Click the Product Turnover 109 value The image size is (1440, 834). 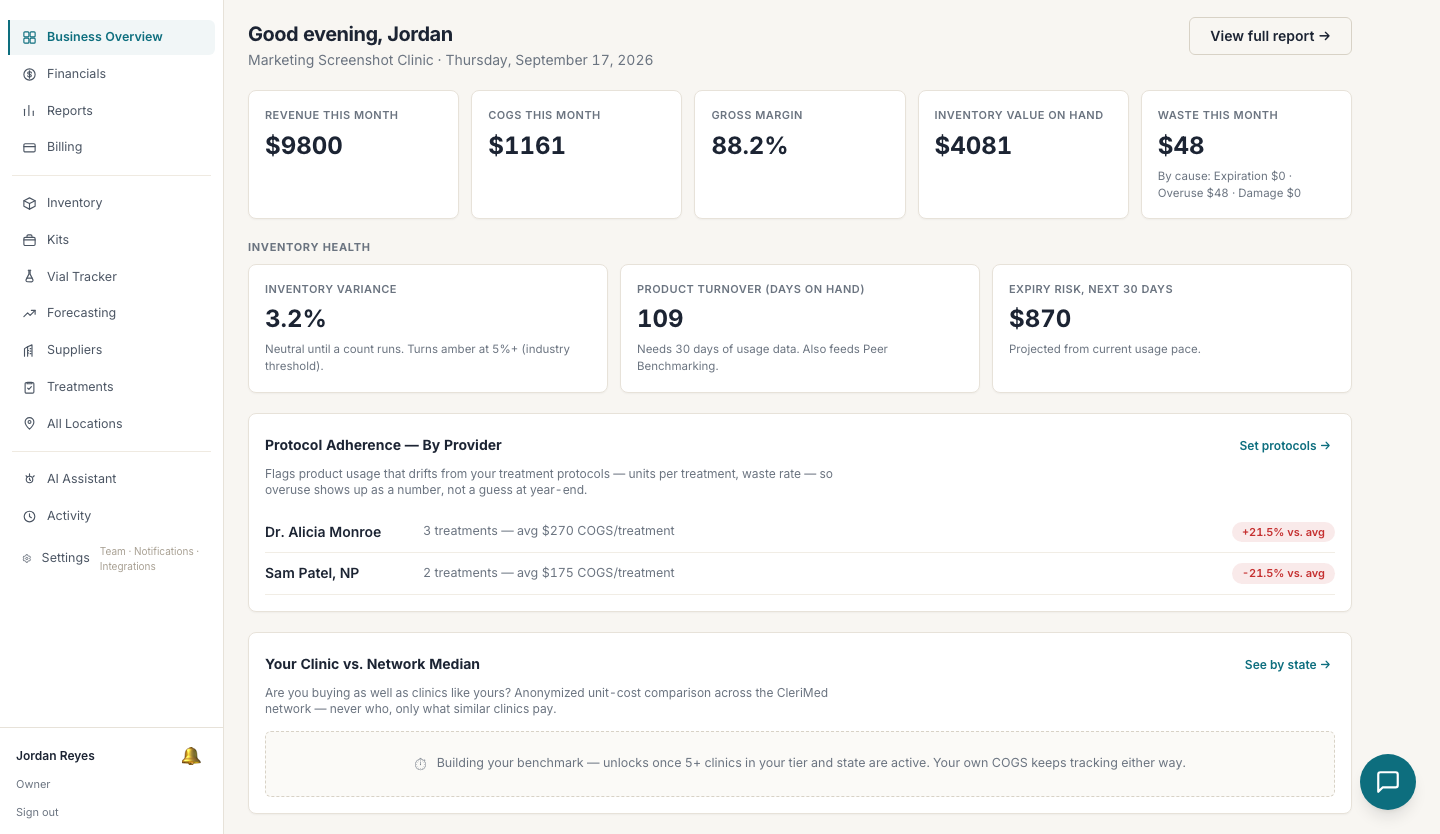(x=660, y=319)
